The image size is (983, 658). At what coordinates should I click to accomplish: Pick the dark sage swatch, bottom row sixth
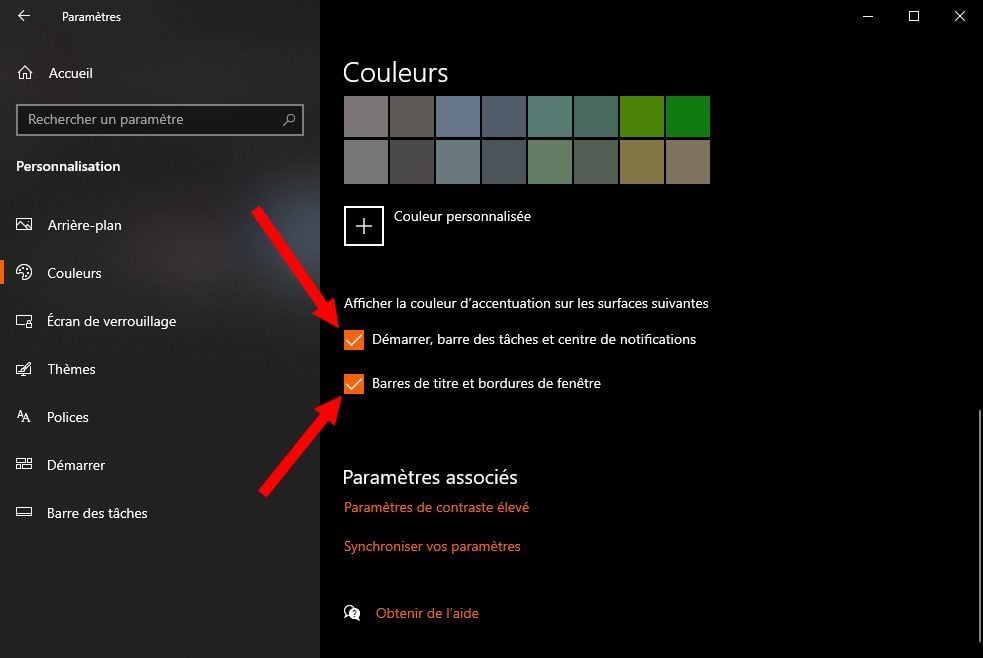click(596, 162)
